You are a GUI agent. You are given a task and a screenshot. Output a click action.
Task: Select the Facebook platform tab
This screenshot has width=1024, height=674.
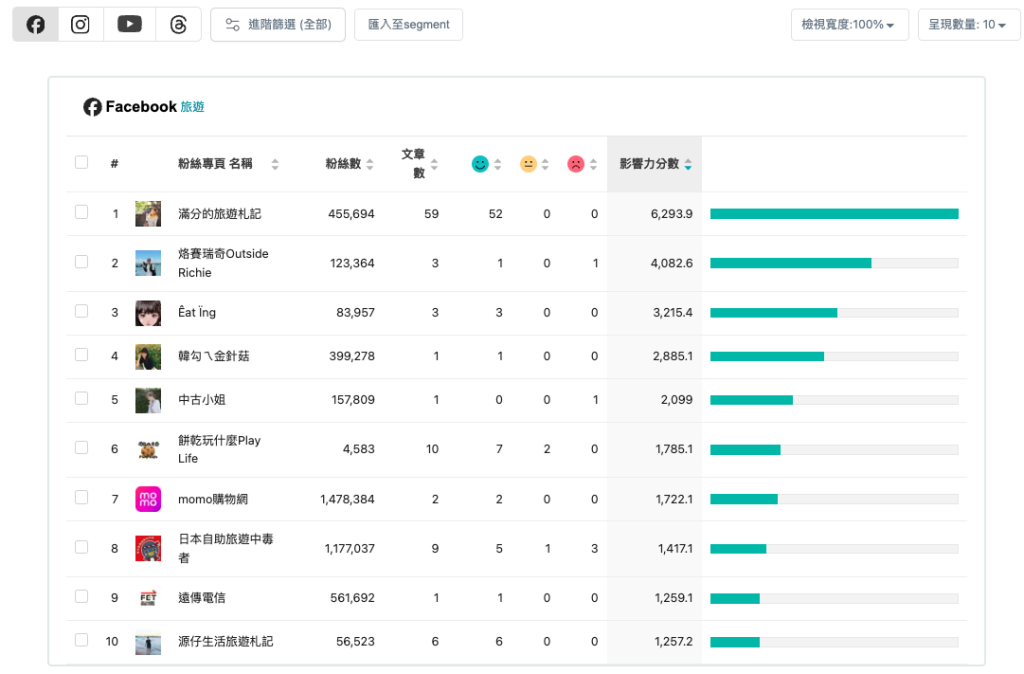pos(35,25)
